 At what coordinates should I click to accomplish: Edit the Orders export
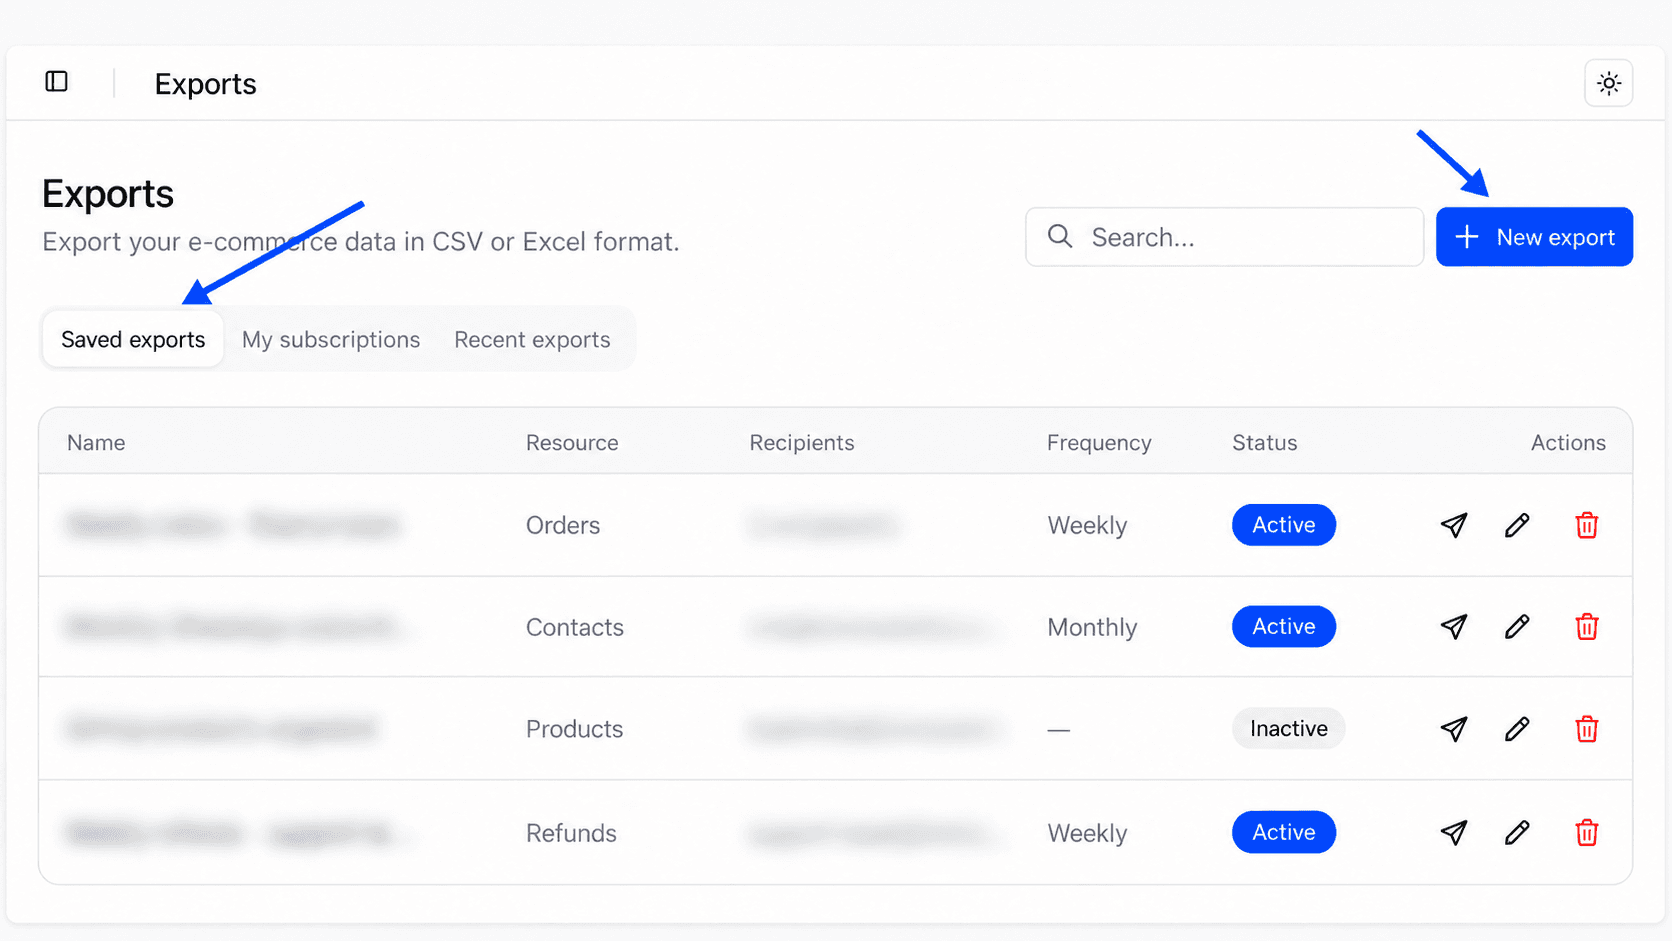coord(1517,525)
